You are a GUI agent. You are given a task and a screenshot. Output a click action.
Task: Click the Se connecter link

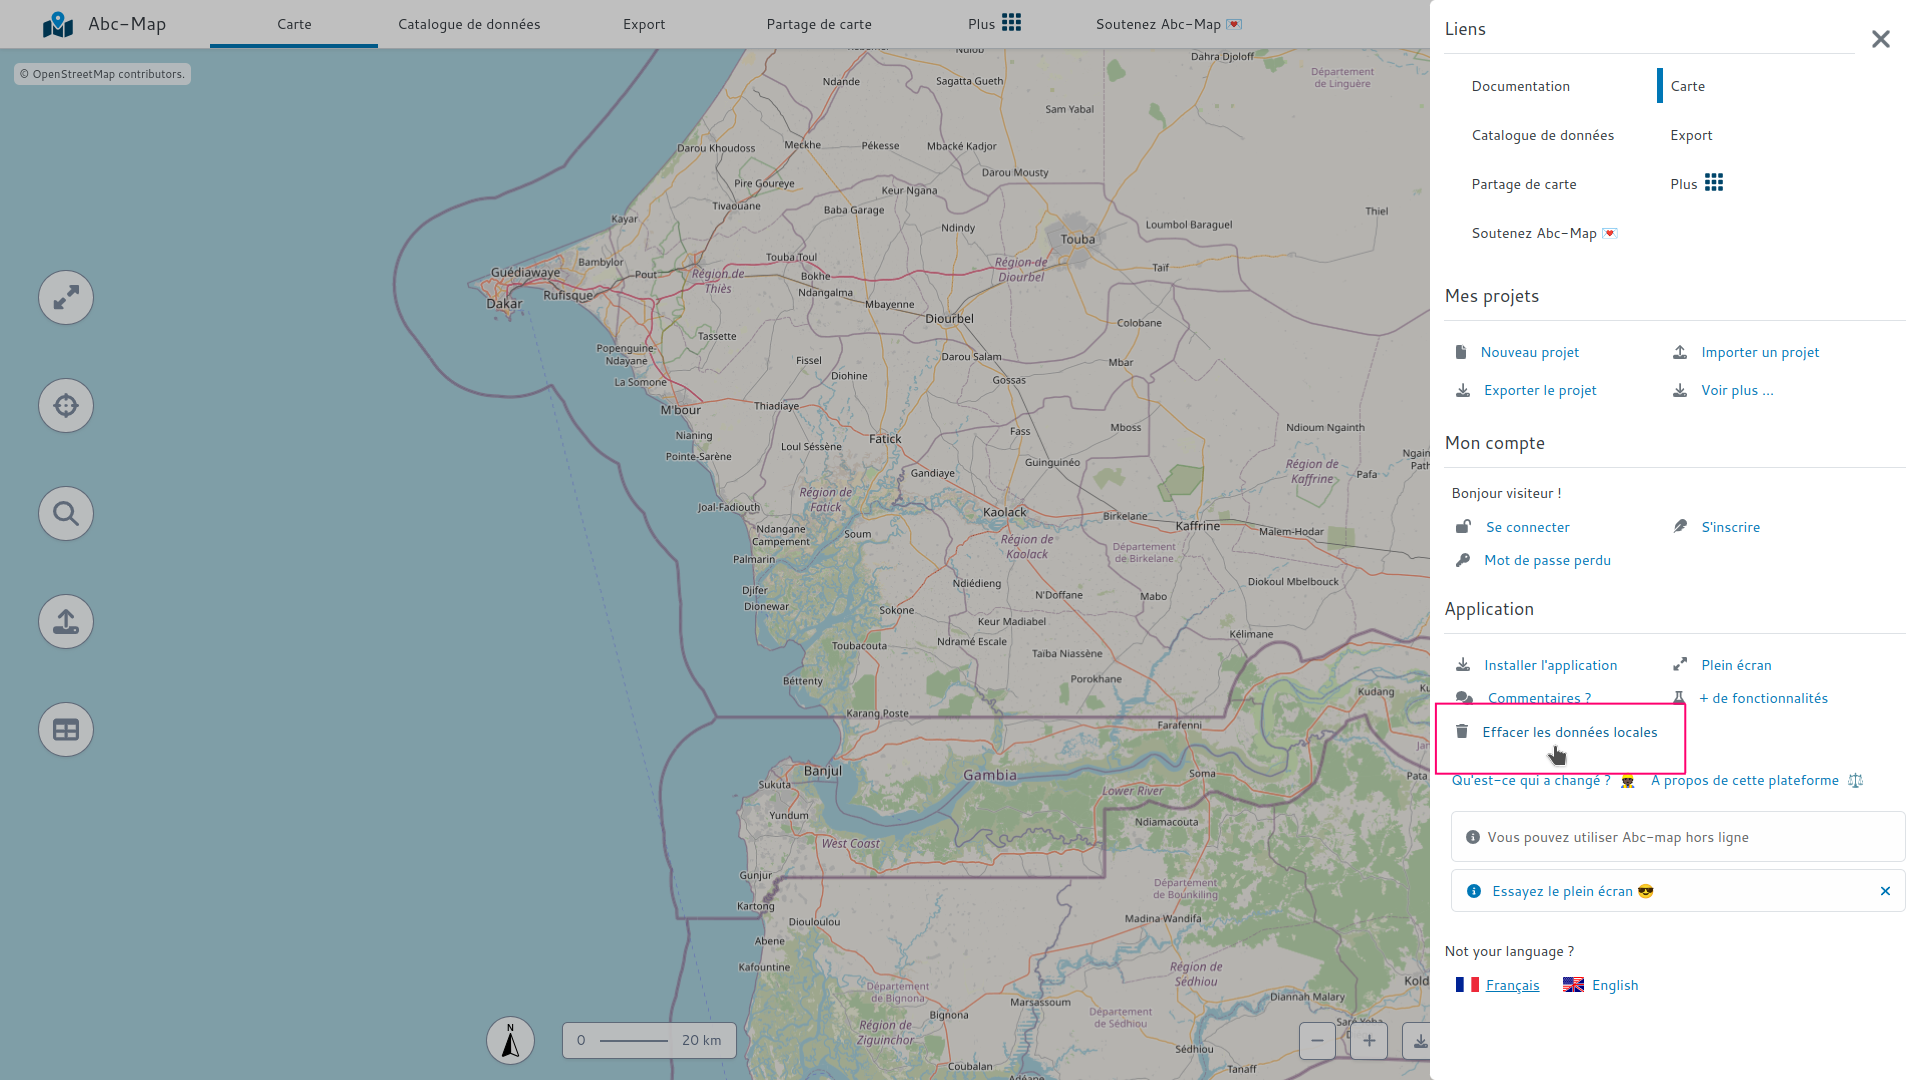pos(1527,528)
